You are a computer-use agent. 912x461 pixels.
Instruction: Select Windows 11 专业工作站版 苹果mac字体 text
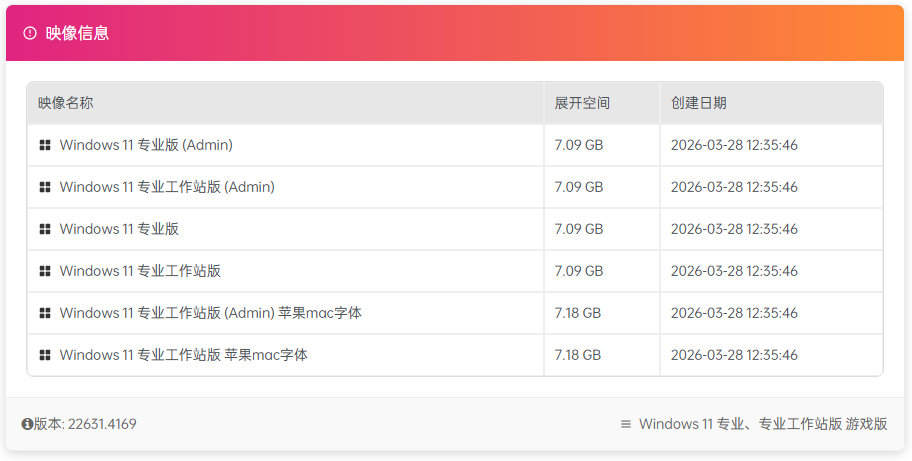tap(183, 355)
